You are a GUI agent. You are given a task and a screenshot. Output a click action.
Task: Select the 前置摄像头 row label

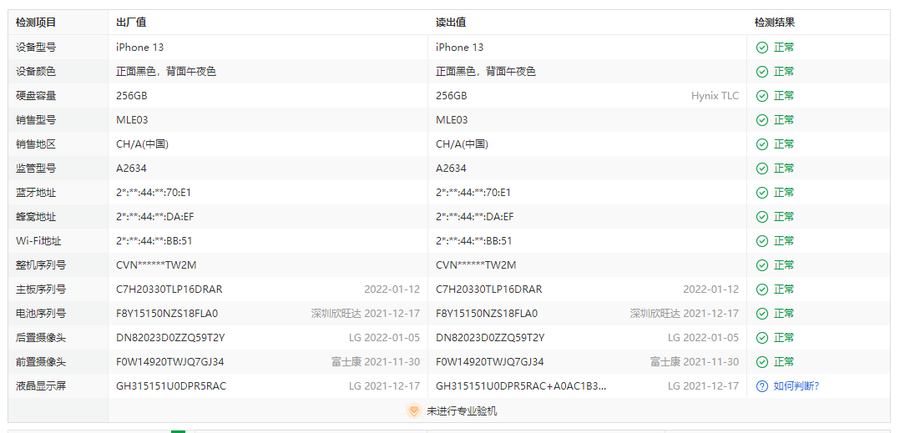click(x=41, y=362)
